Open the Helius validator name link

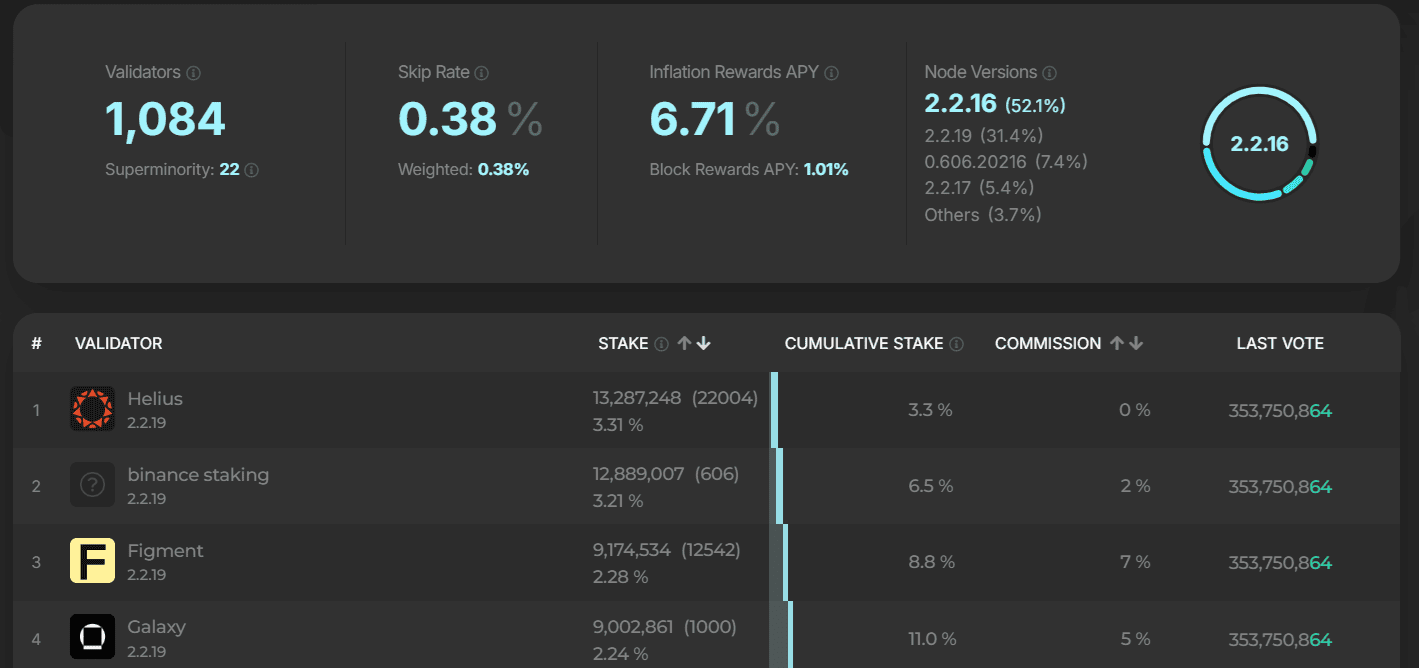point(155,399)
